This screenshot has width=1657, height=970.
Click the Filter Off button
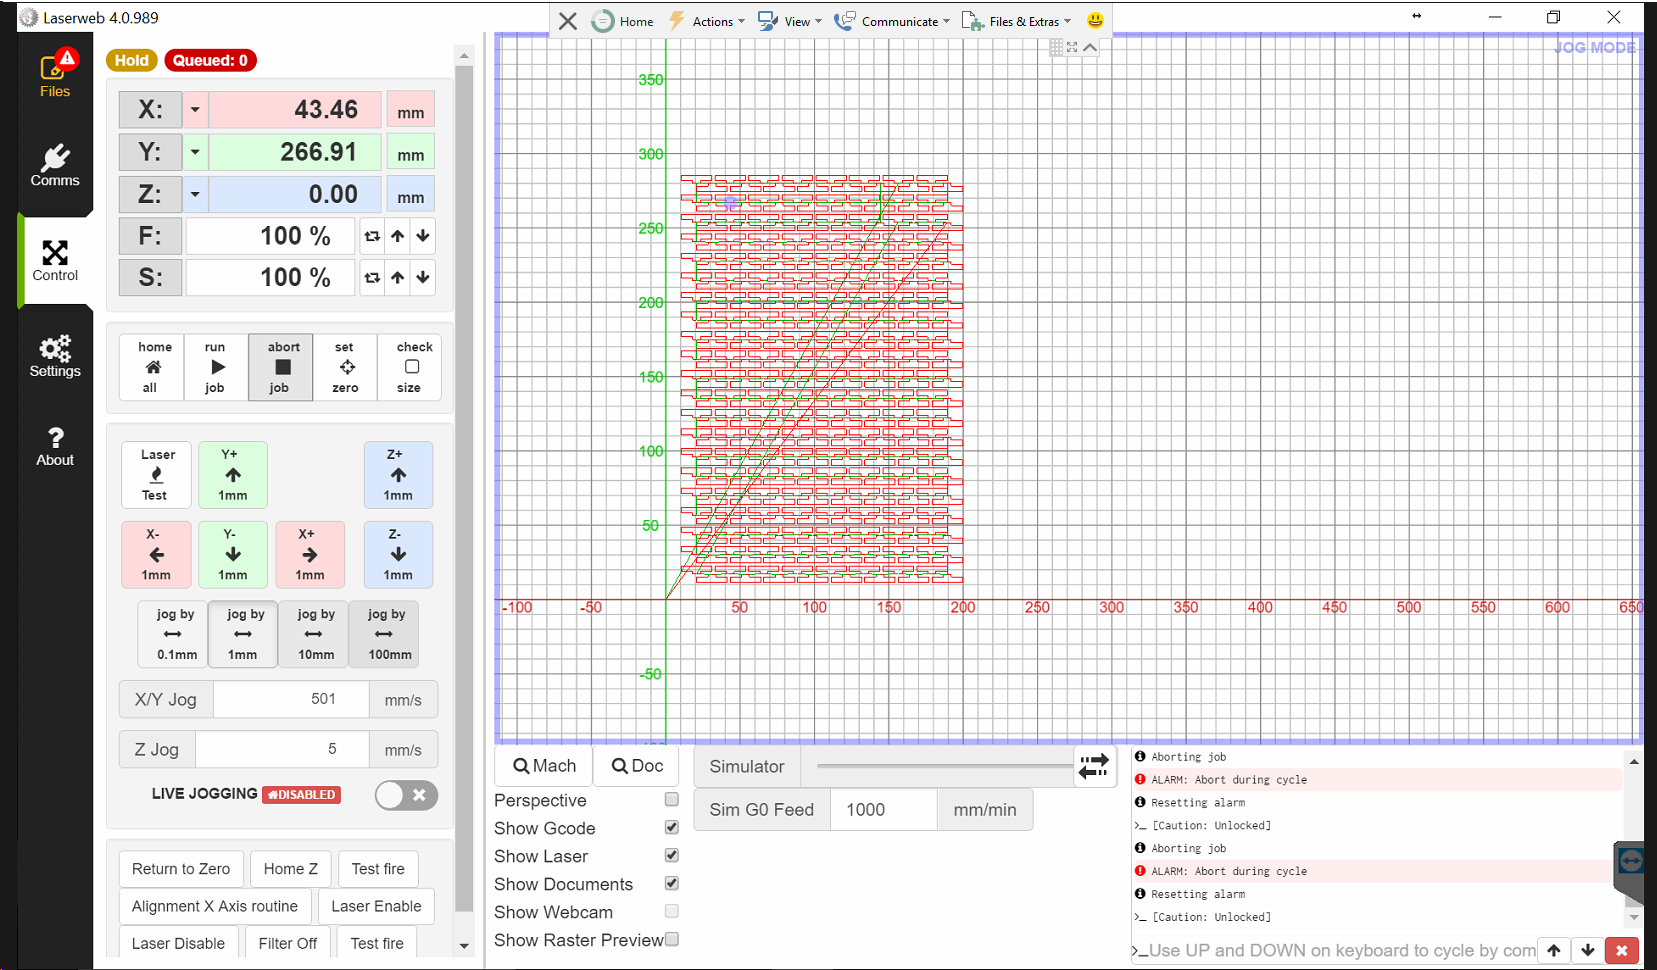click(x=288, y=943)
